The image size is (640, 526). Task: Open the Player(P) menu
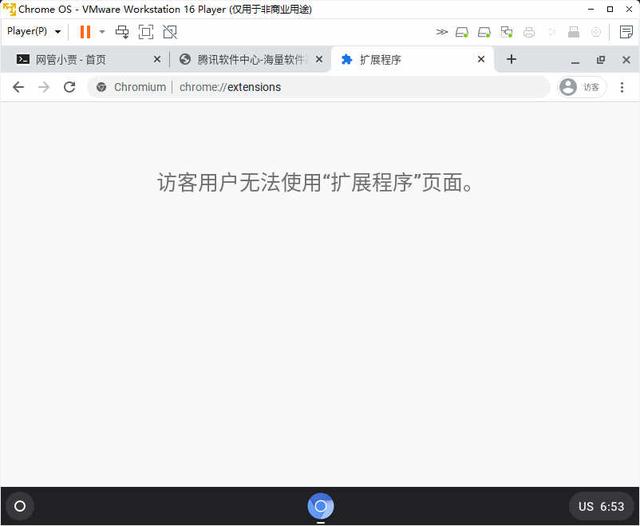point(34,31)
